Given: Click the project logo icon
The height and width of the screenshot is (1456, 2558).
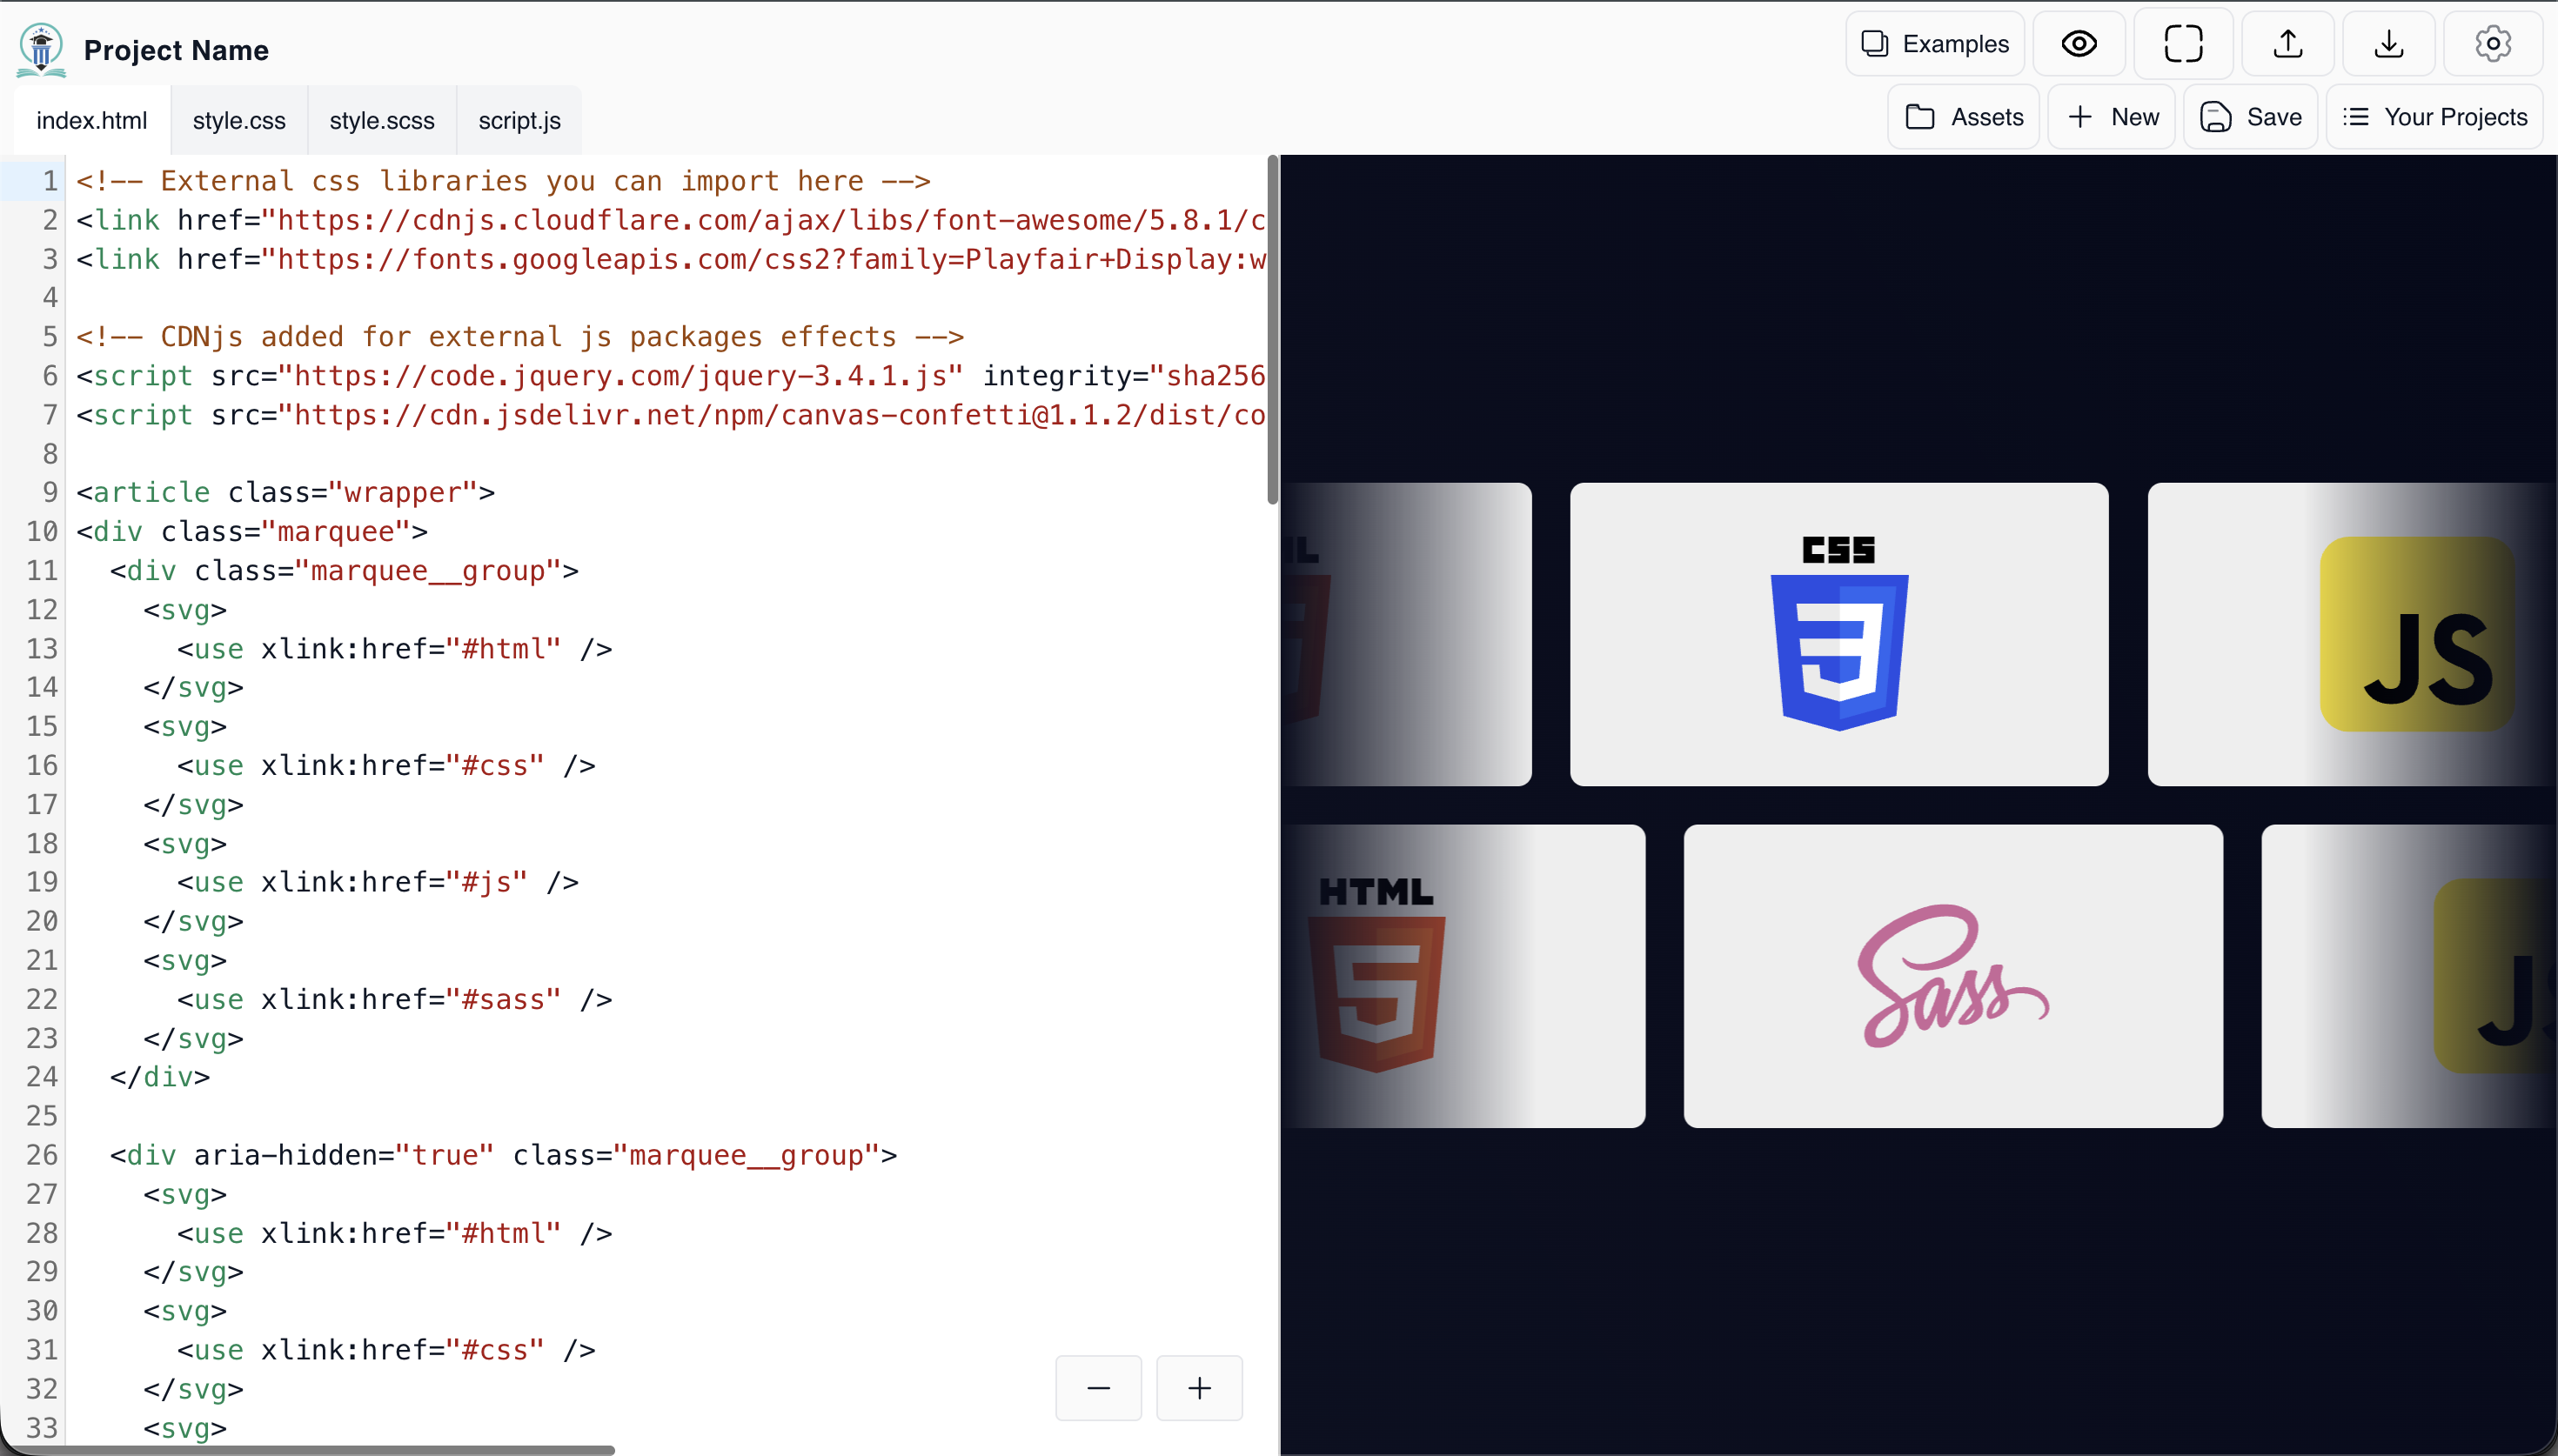Looking at the screenshot, I should [x=41, y=50].
